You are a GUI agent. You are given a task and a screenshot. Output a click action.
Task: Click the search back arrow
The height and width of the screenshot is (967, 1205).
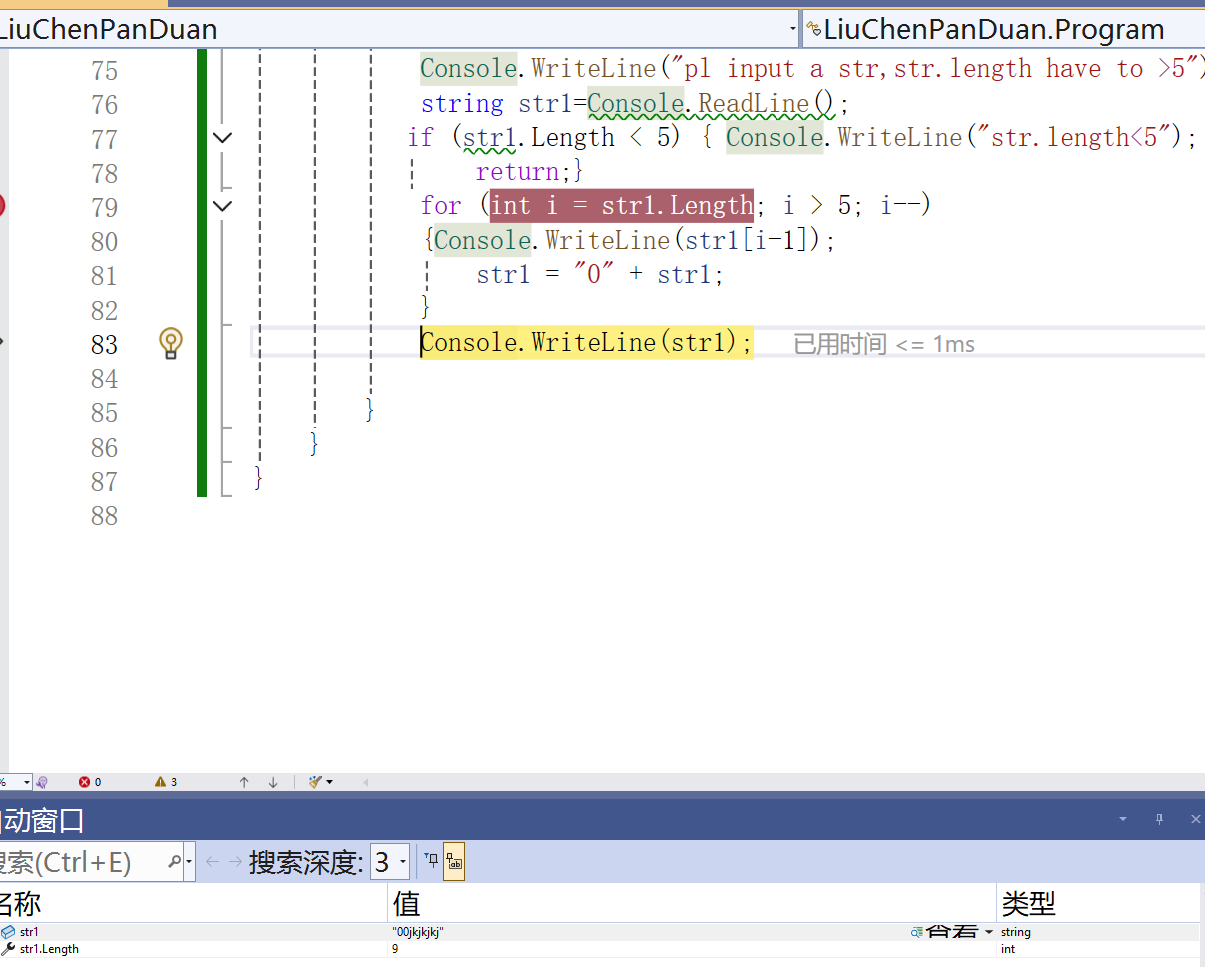[212, 861]
